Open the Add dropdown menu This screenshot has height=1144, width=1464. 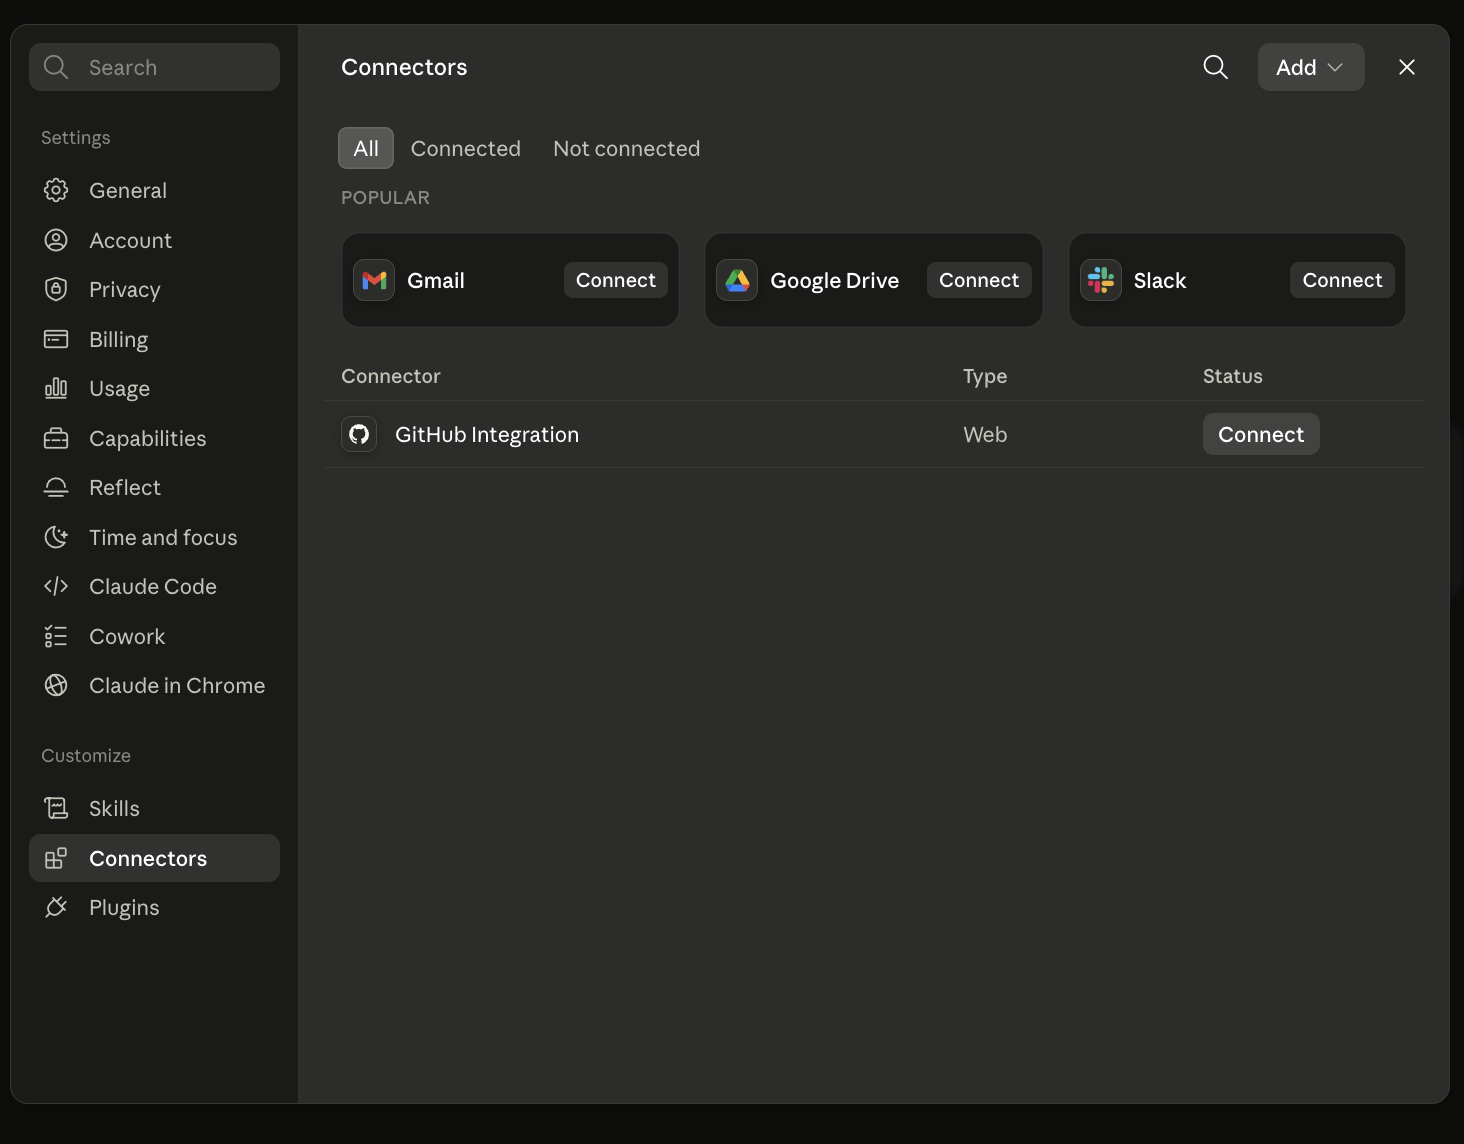(1311, 67)
